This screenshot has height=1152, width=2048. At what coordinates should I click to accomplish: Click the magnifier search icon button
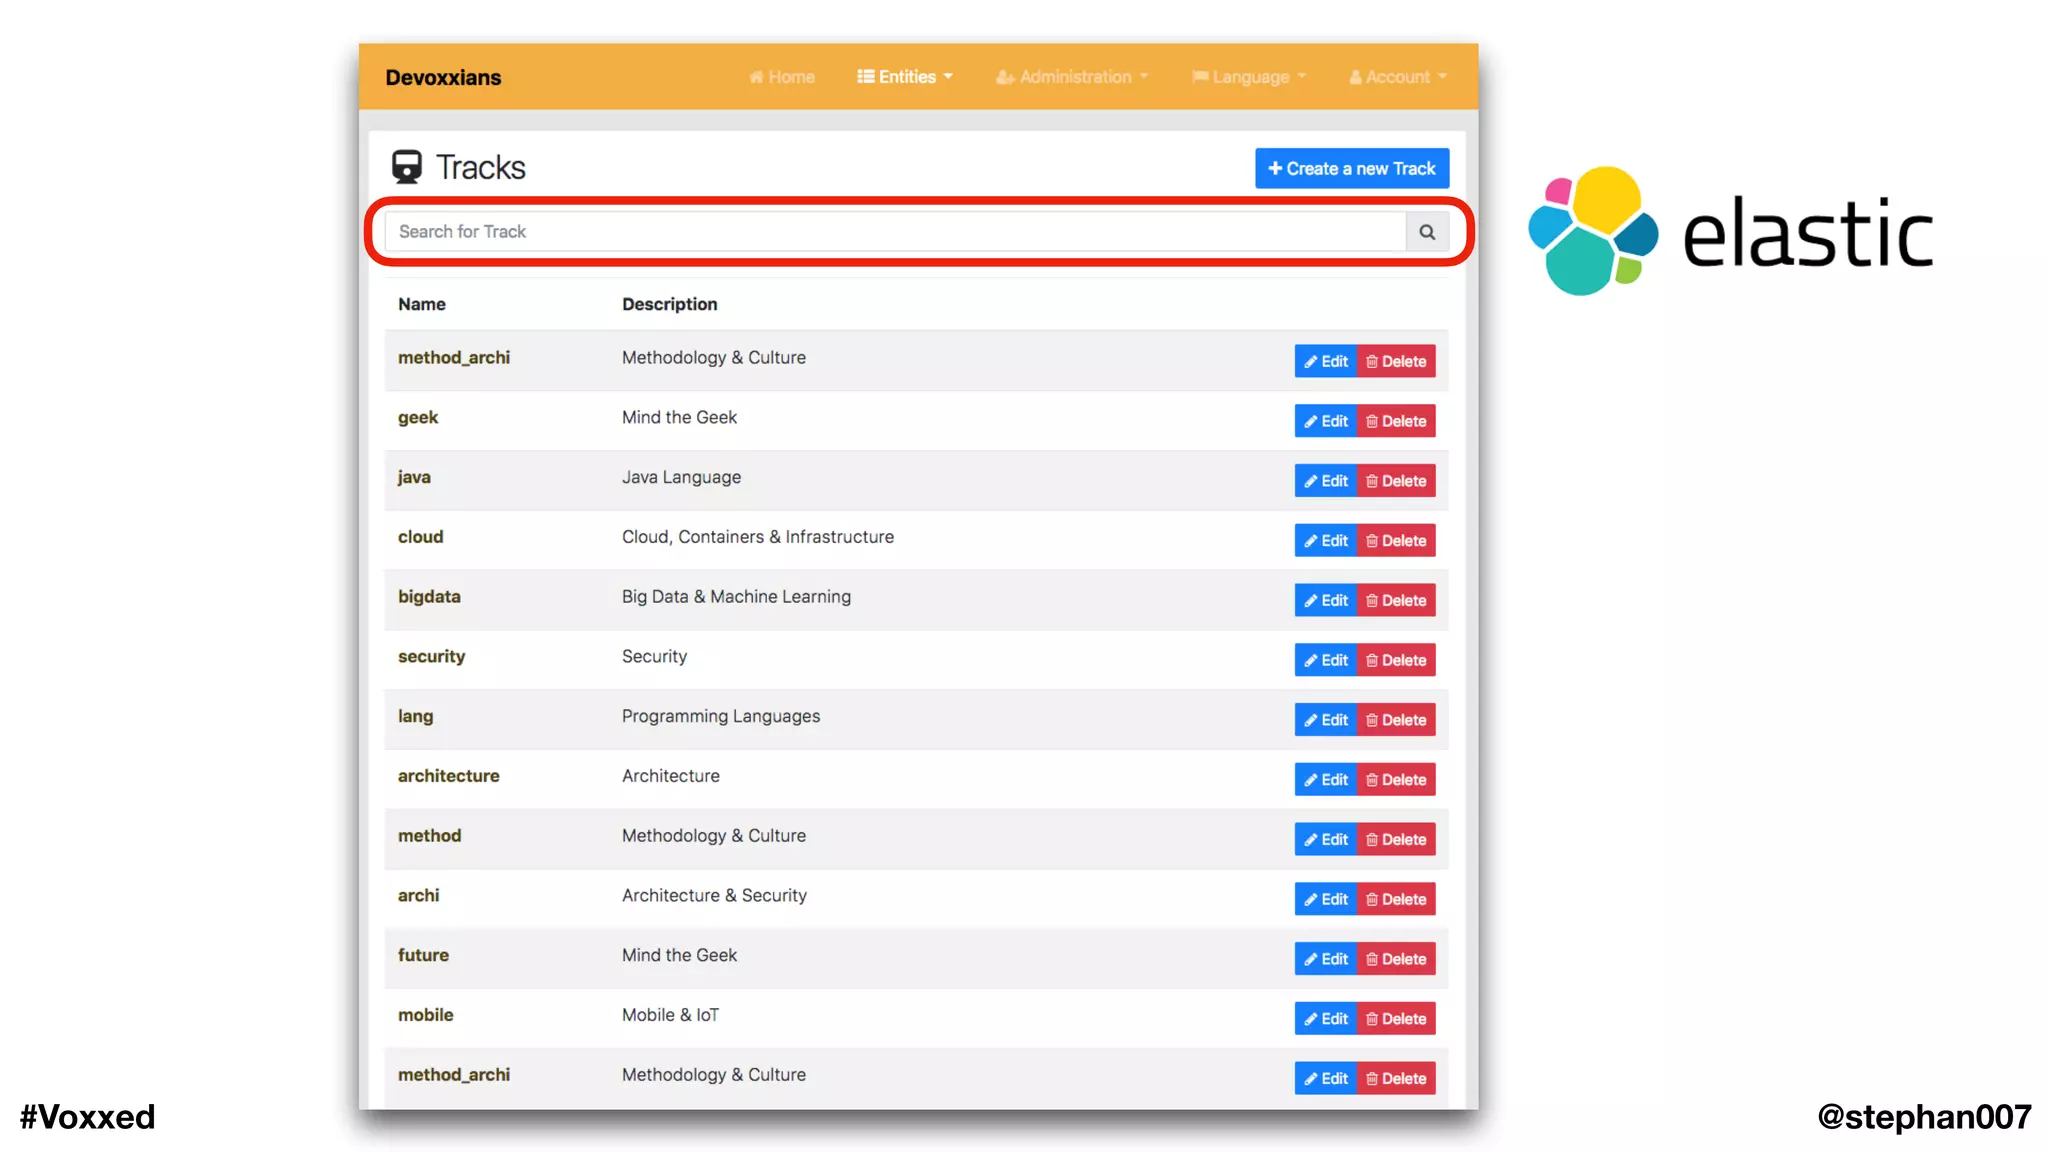tap(1427, 232)
